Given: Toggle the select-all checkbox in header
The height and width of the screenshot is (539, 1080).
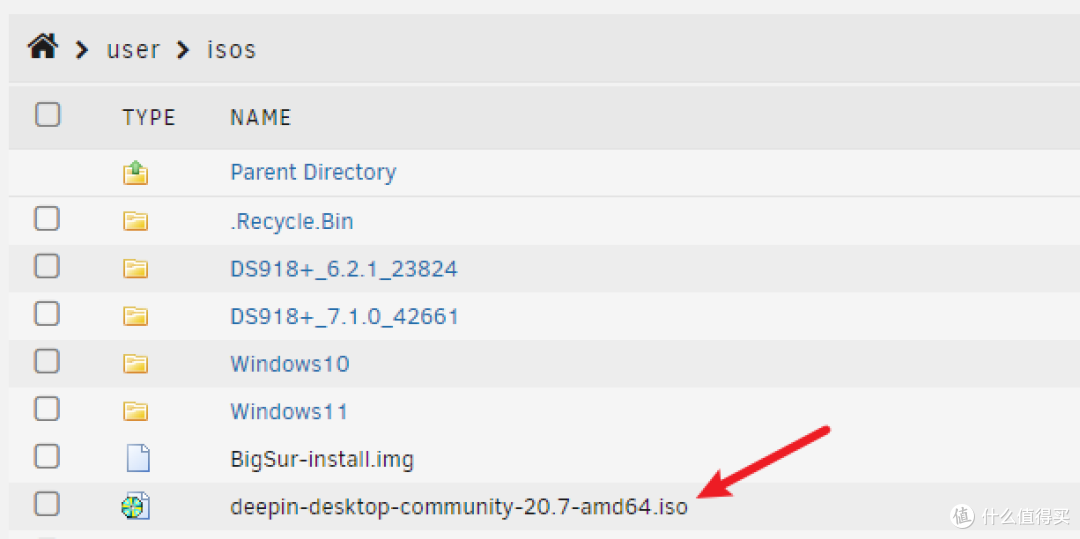Looking at the screenshot, I should [x=48, y=115].
